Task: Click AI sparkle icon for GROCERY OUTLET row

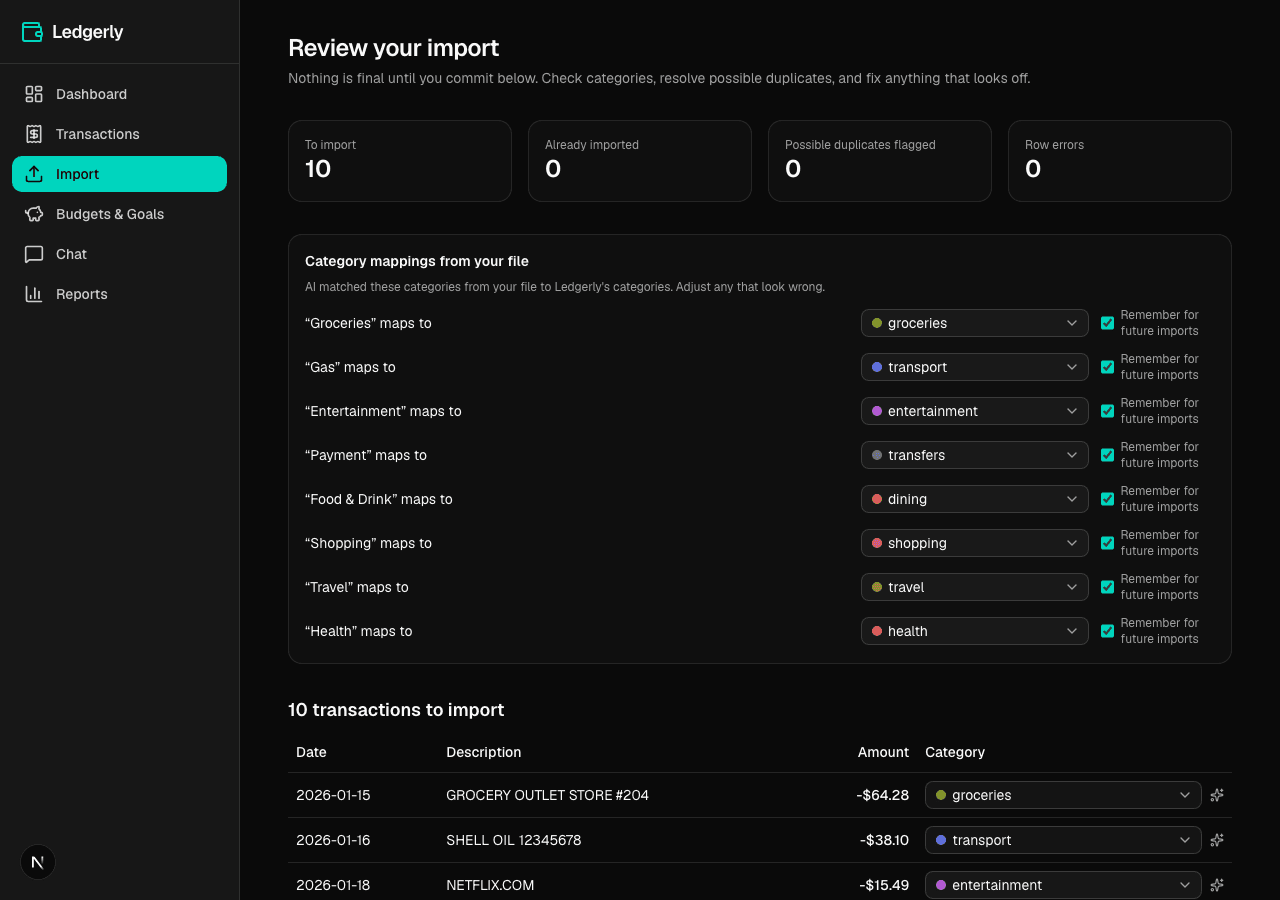Action: click(x=1217, y=795)
